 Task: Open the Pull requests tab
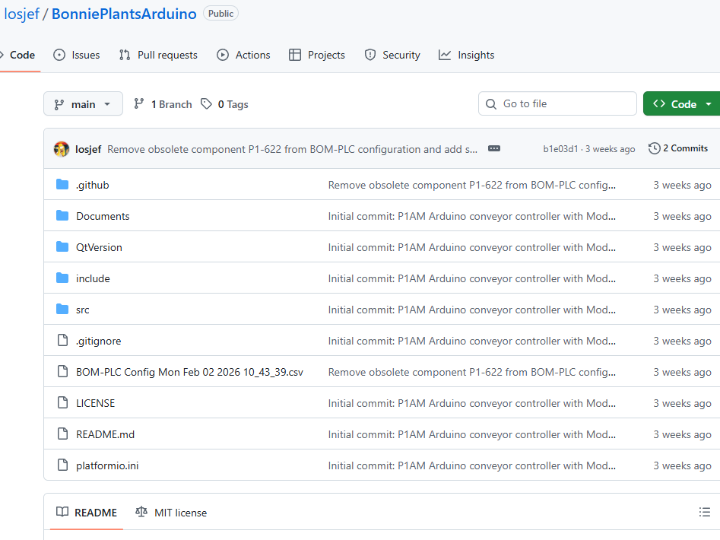click(x=158, y=55)
